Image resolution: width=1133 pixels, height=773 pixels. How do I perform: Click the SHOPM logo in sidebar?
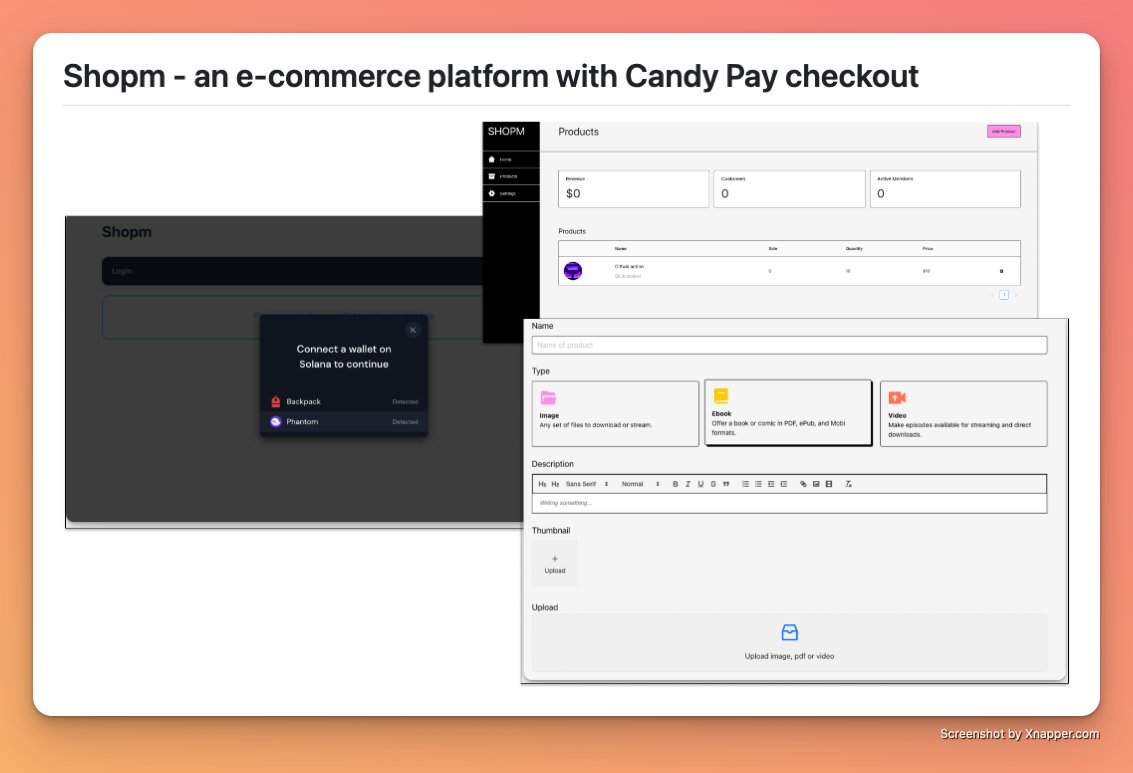(506, 131)
